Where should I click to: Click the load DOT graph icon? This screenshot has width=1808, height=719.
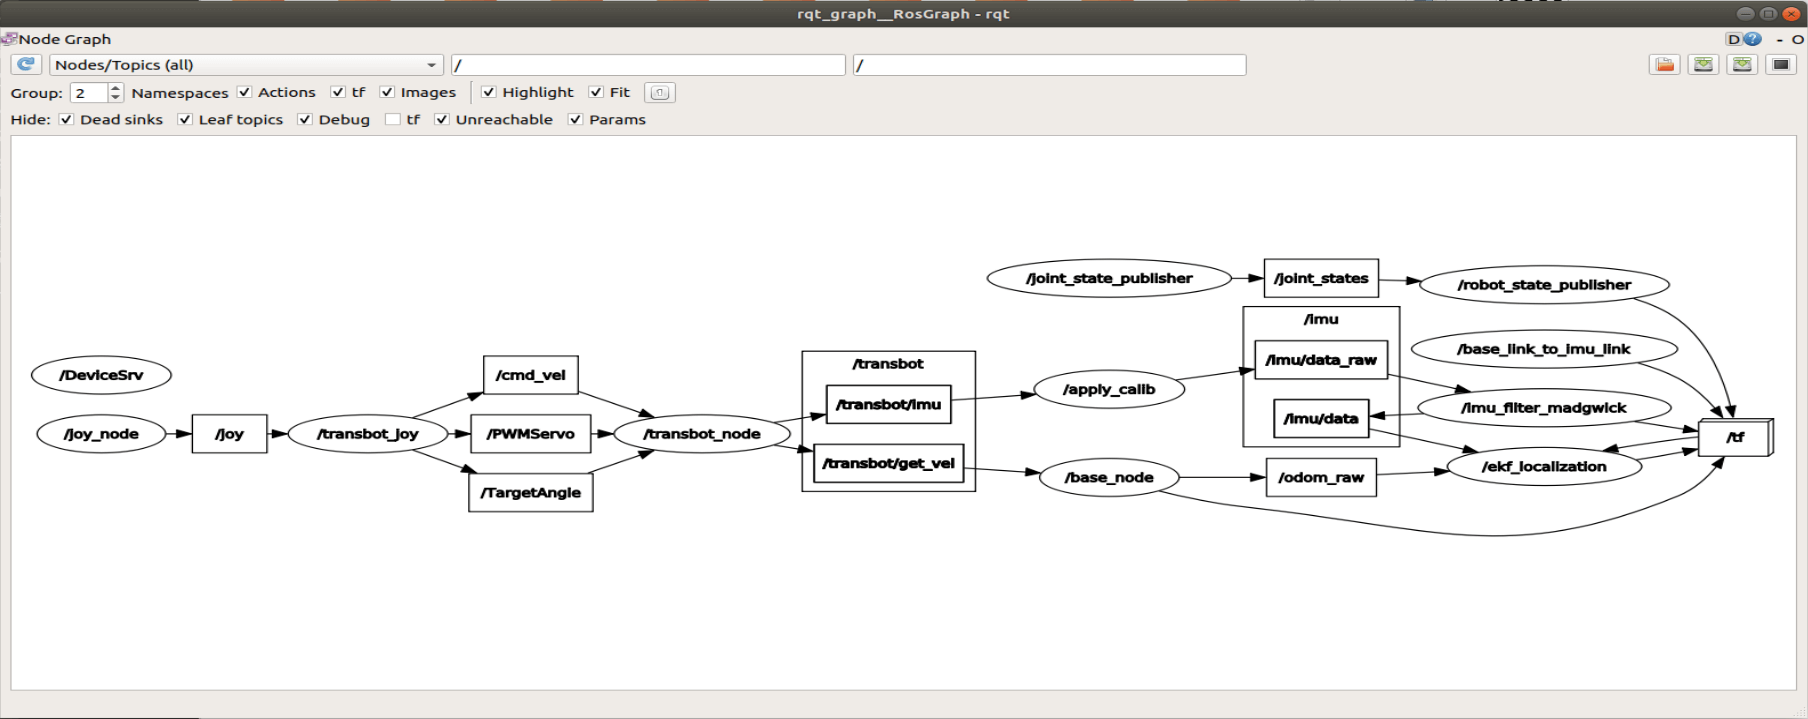tap(1665, 65)
